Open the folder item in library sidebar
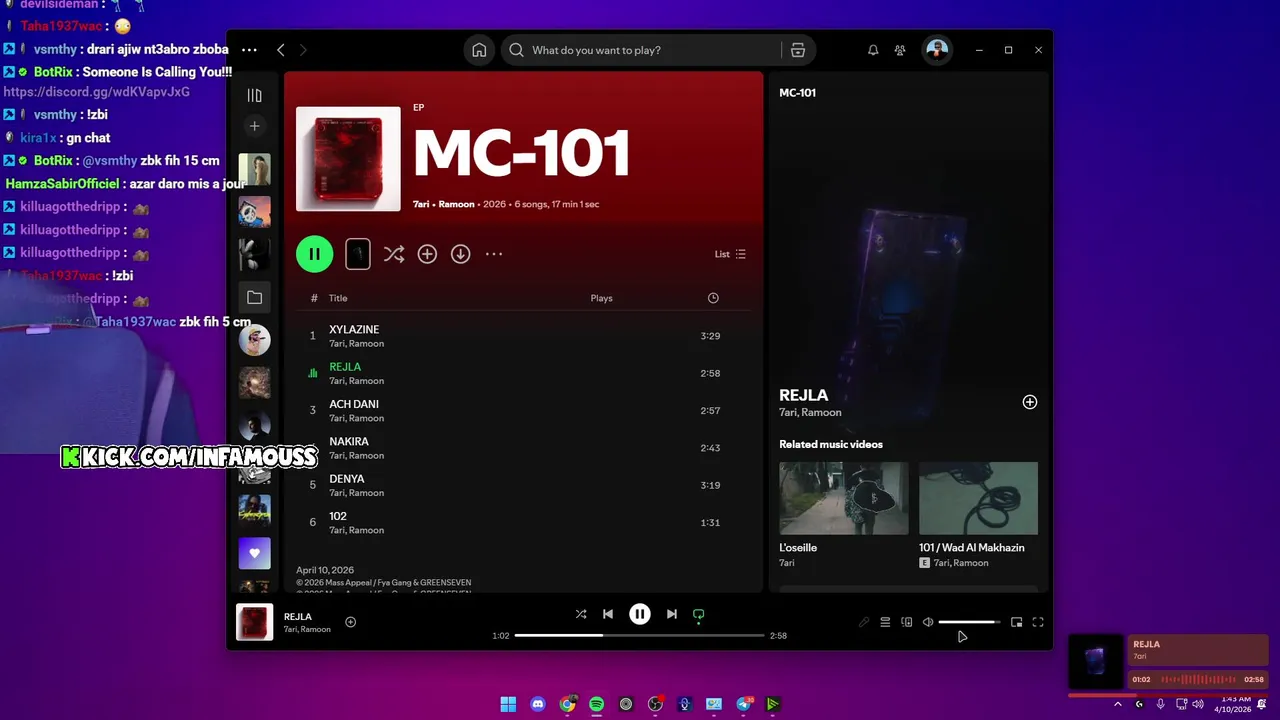This screenshot has height=720, width=1280. tap(254, 298)
